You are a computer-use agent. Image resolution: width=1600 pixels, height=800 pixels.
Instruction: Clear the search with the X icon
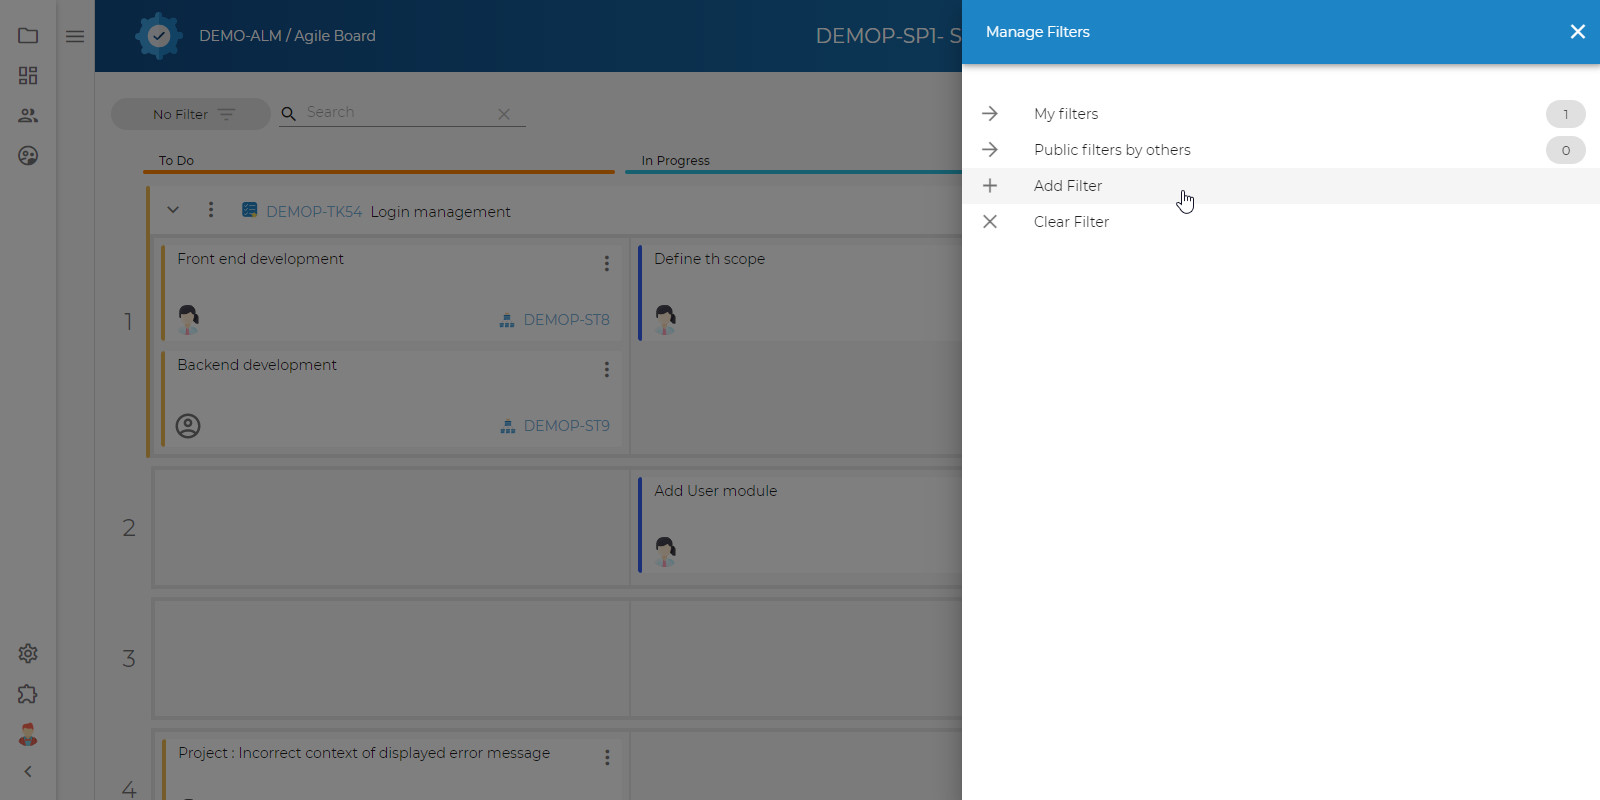tap(504, 114)
